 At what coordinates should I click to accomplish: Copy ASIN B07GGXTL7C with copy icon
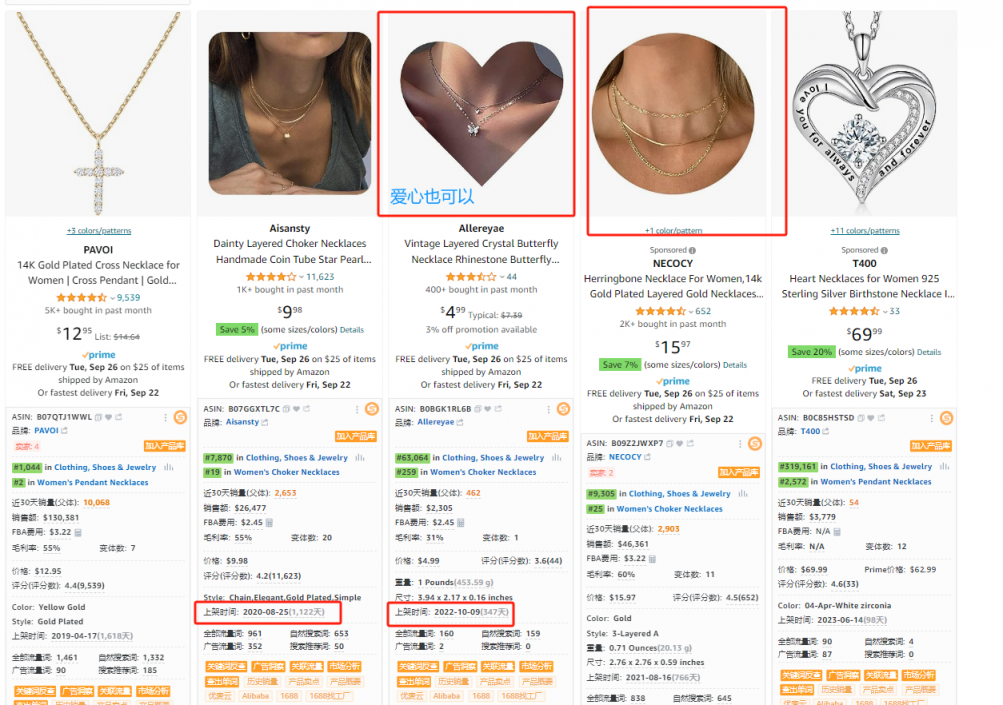(x=286, y=409)
